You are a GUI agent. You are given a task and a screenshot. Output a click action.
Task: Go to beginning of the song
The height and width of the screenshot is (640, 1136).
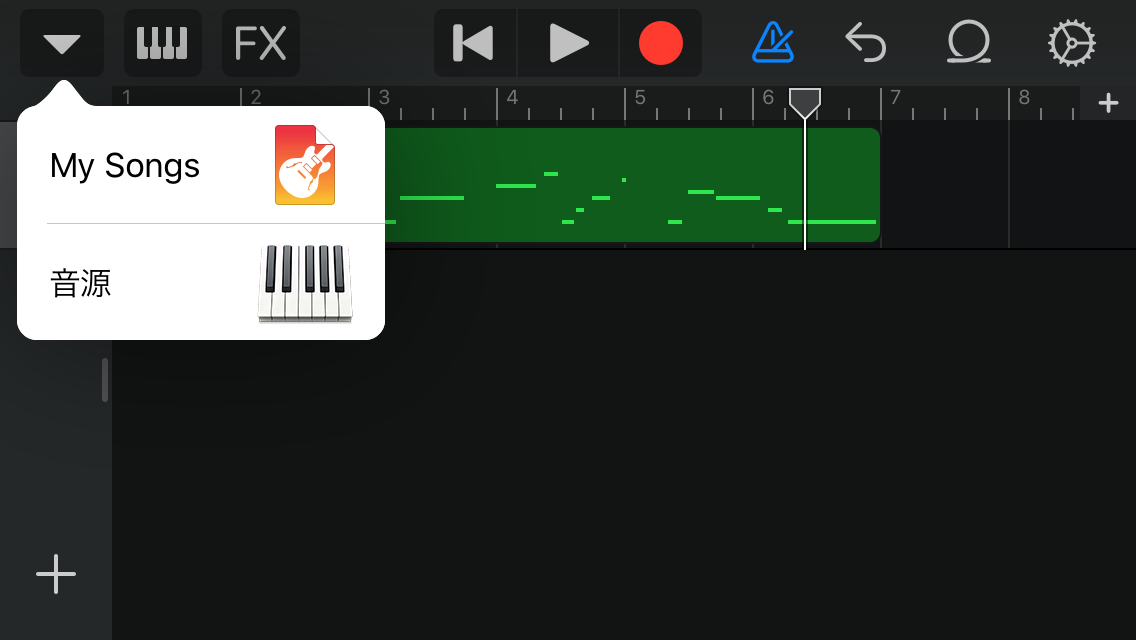point(475,43)
